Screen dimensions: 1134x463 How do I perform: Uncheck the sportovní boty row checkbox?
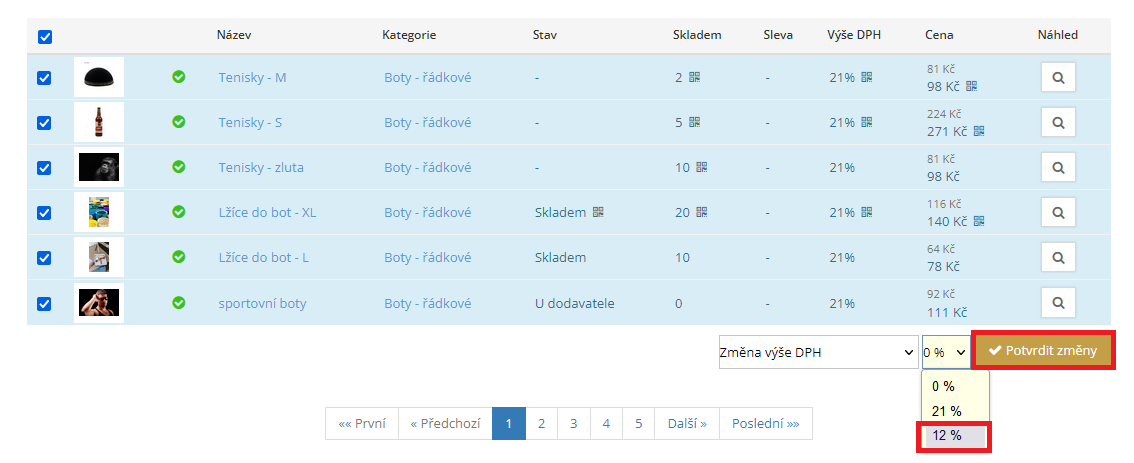point(45,303)
